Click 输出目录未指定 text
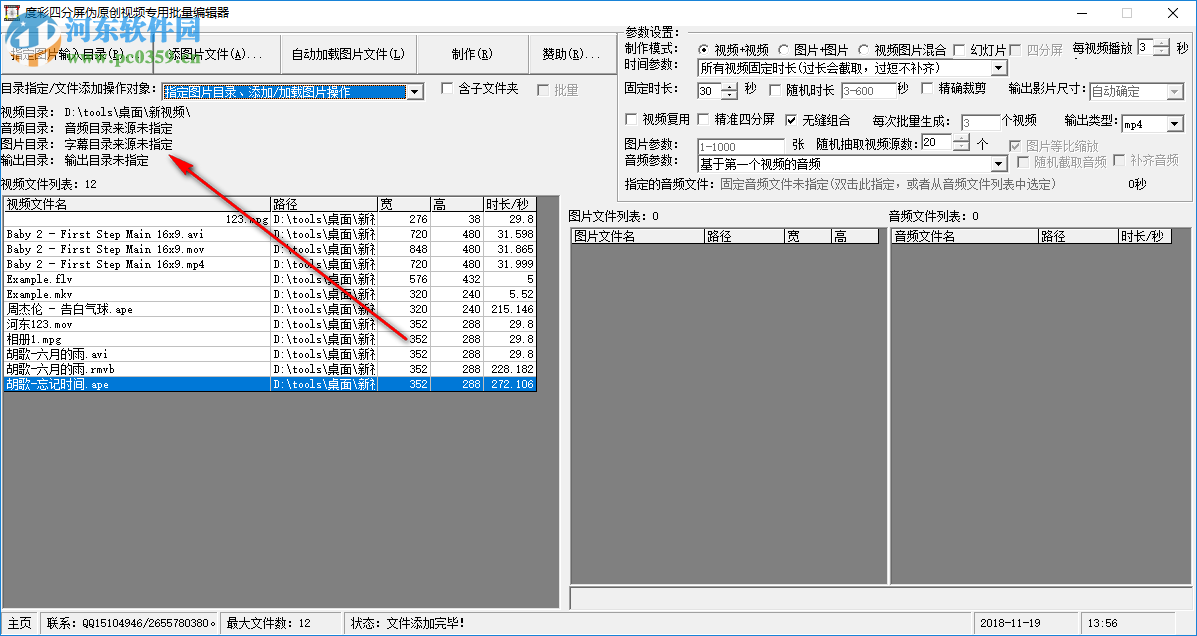Screen dimensions: 1197x636 tap(106, 160)
